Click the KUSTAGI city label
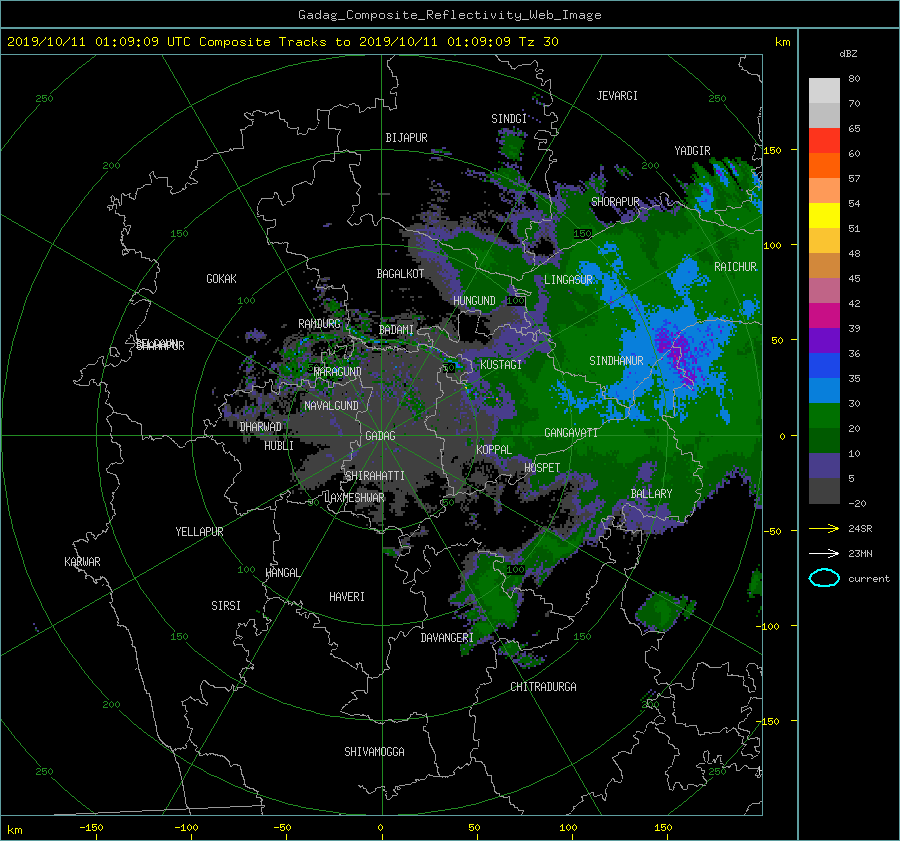The image size is (900, 841). point(501,365)
